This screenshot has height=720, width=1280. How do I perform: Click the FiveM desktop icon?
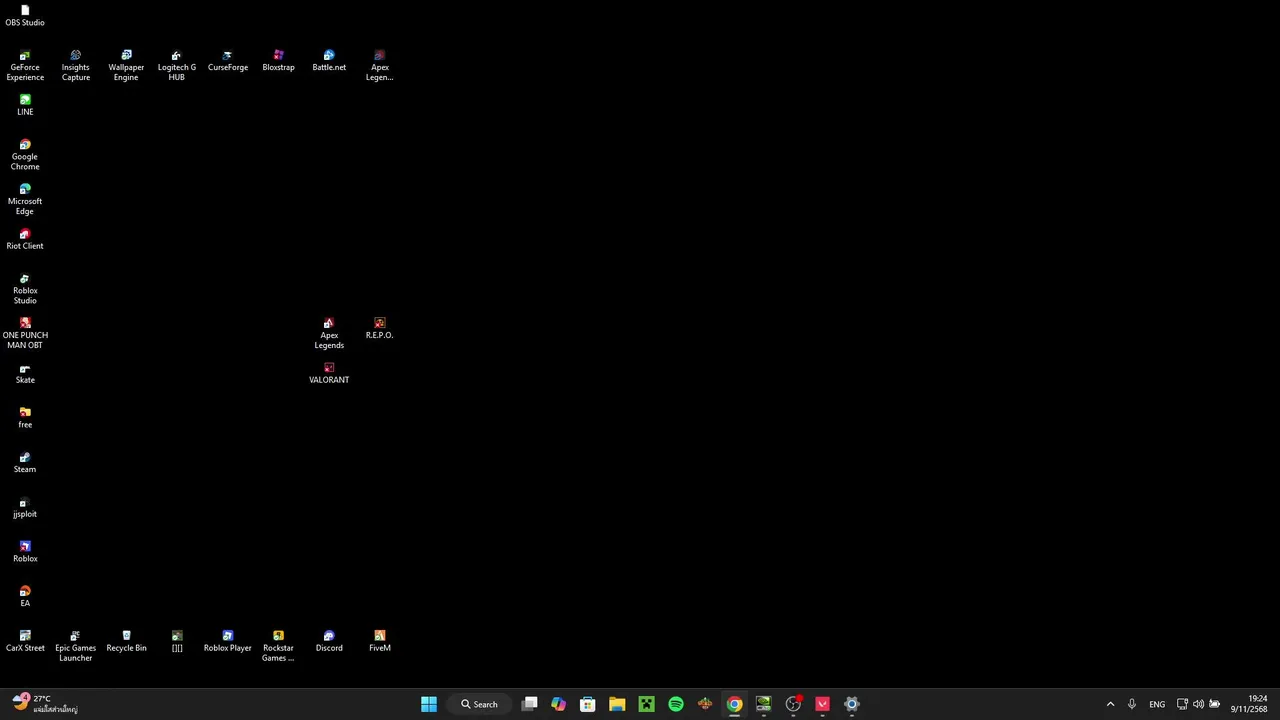[379, 641]
